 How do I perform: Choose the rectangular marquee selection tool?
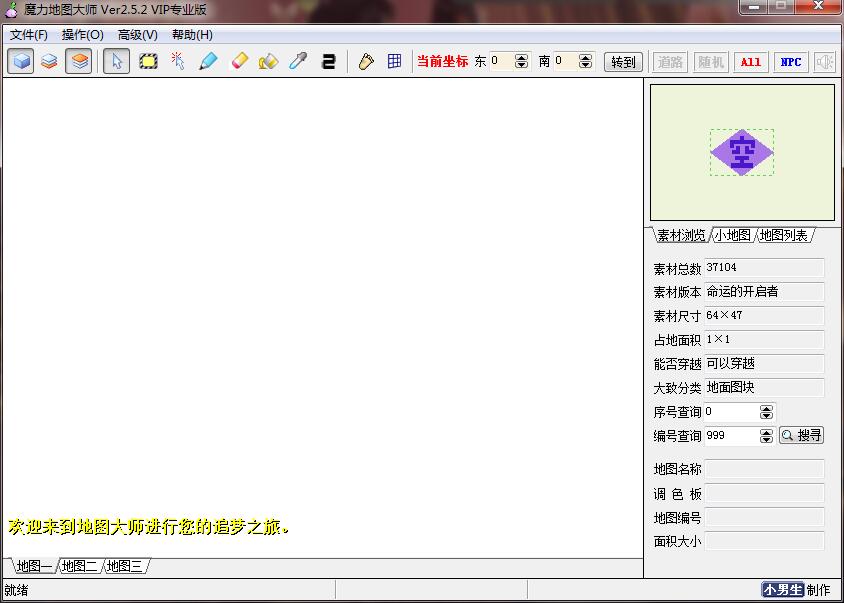pos(148,61)
